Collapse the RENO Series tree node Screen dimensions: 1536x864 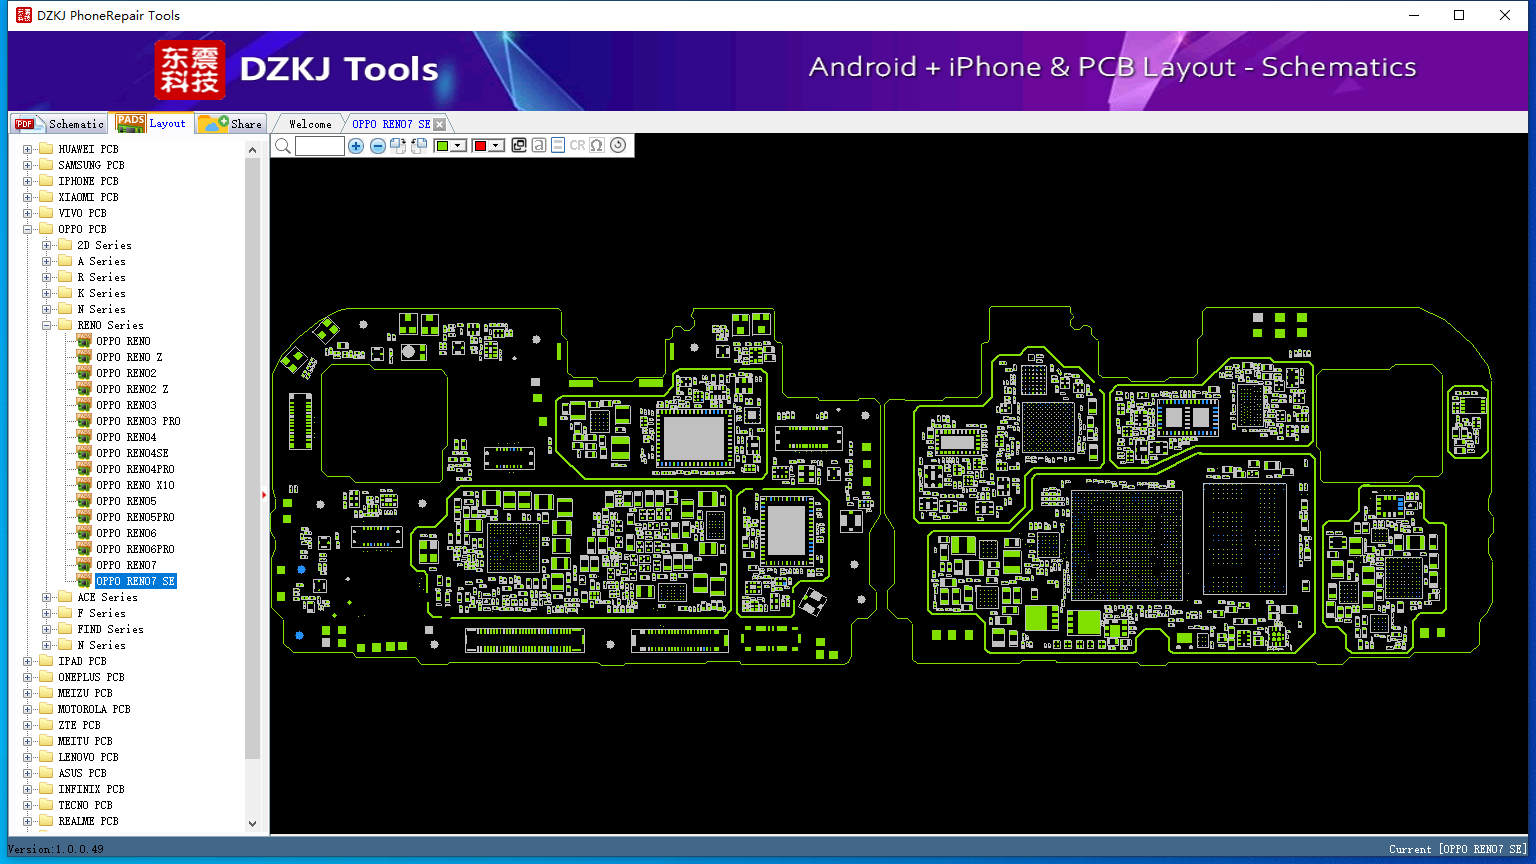coord(46,325)
